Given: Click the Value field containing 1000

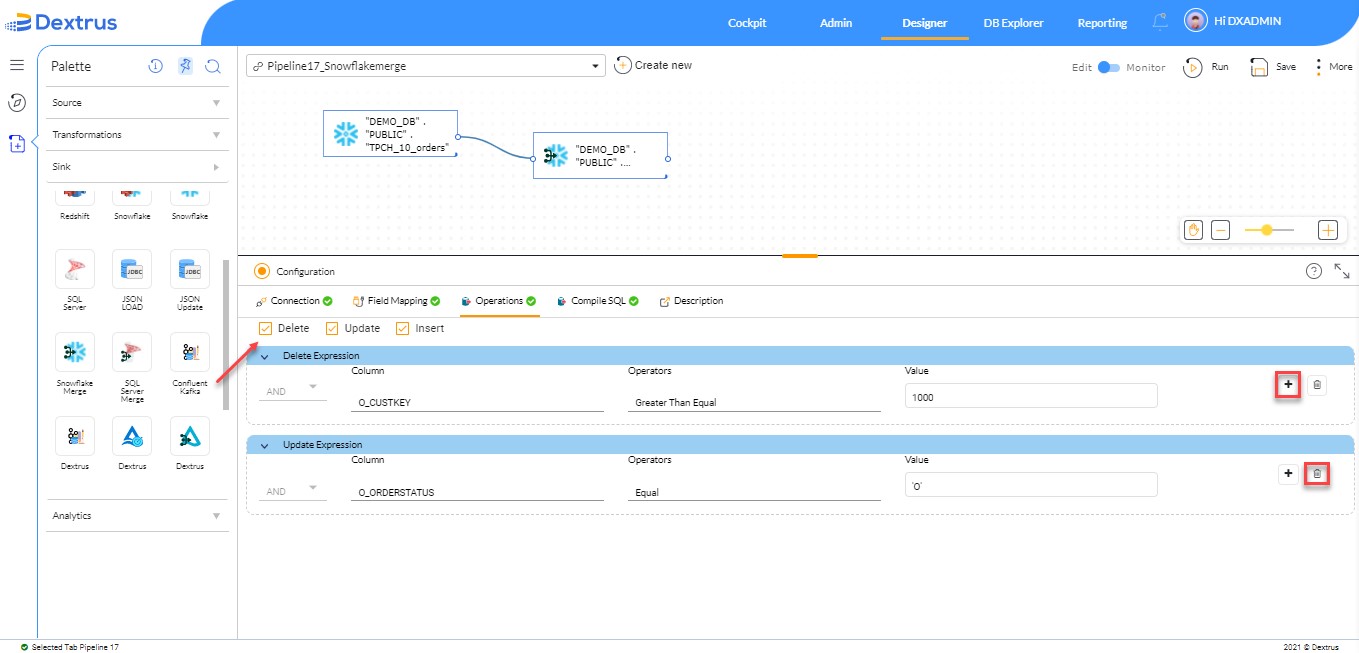Looking at the screenshot, I should (1031, 396).
